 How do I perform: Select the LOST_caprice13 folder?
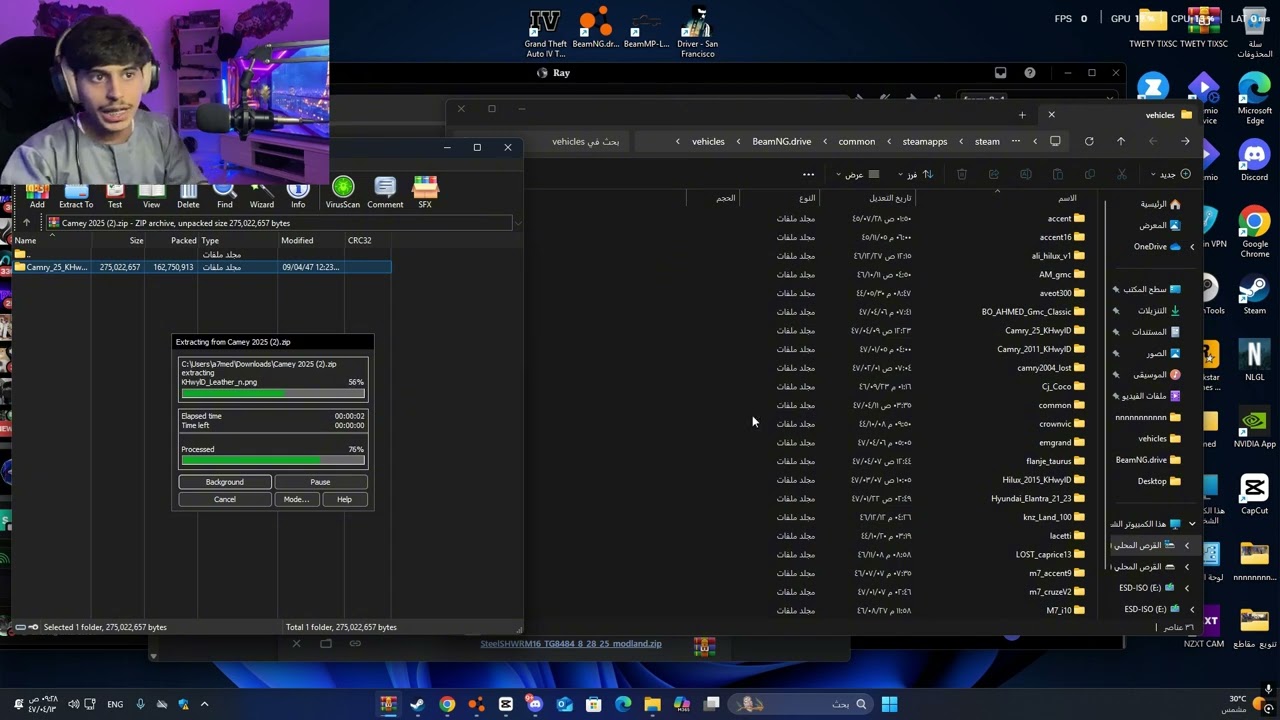1050,554
